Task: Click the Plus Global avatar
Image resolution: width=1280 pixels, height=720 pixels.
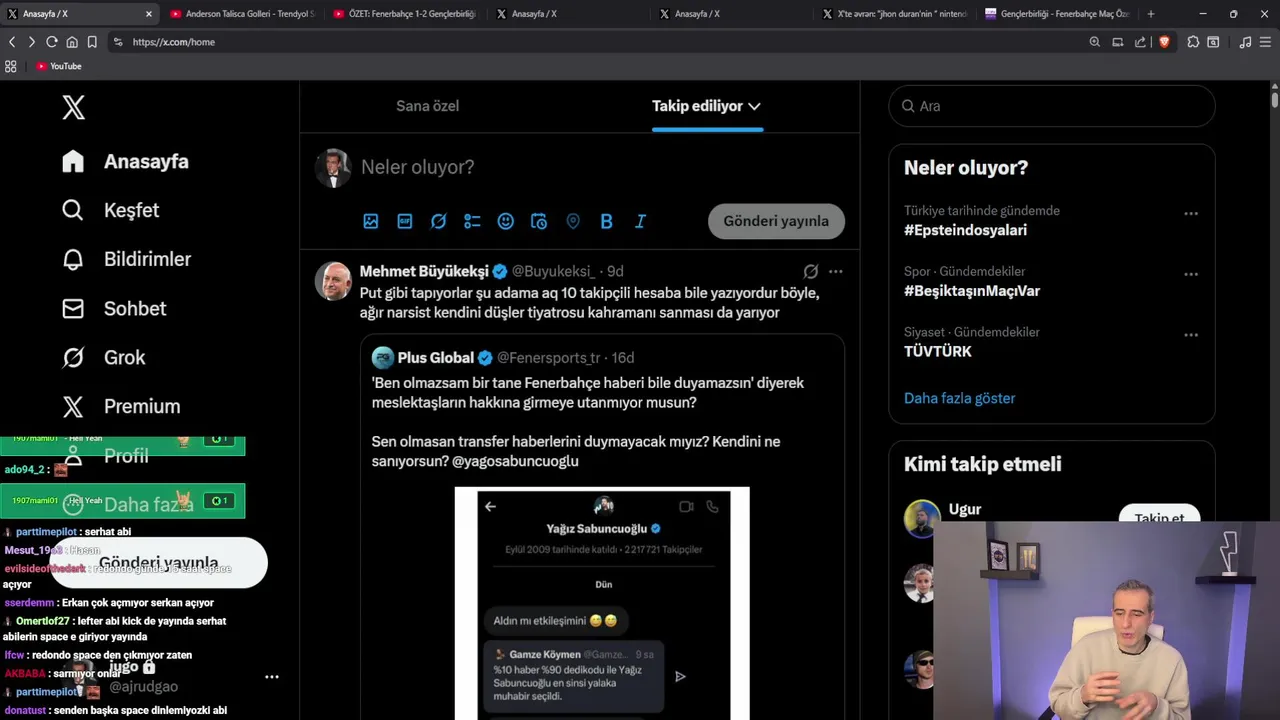Action: pyautogui.click(x=383, y=357)
